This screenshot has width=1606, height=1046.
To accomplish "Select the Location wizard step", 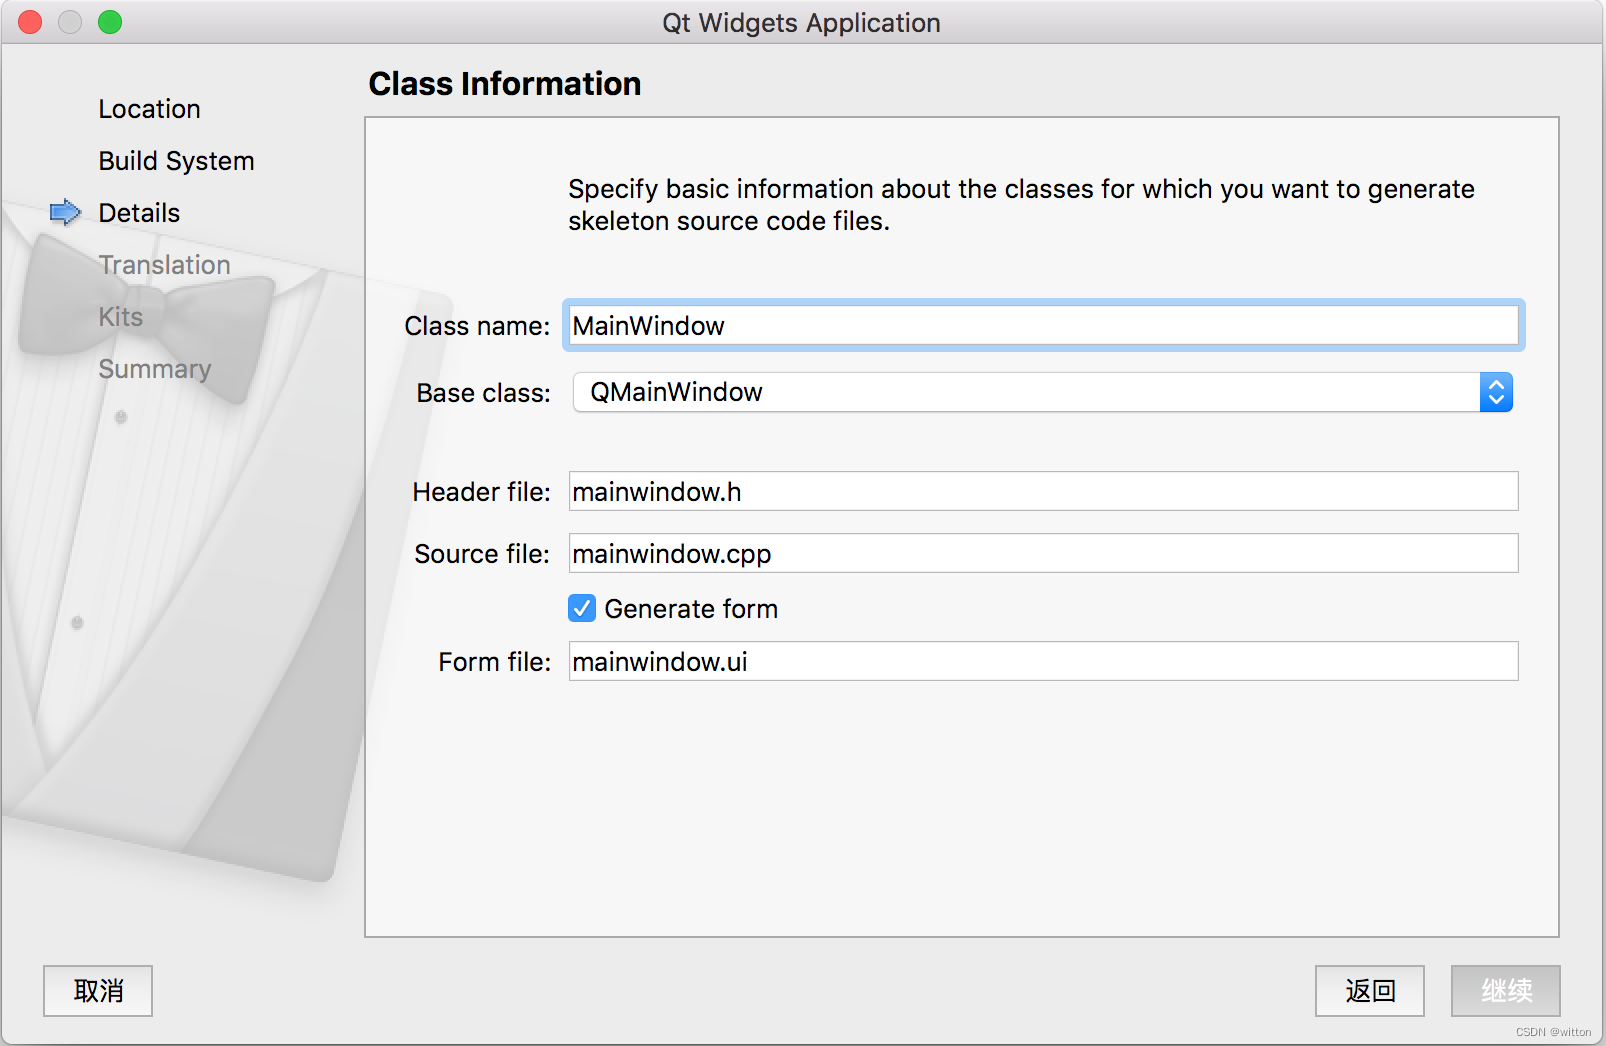I will pyautogui.click(x=149, y=109).
